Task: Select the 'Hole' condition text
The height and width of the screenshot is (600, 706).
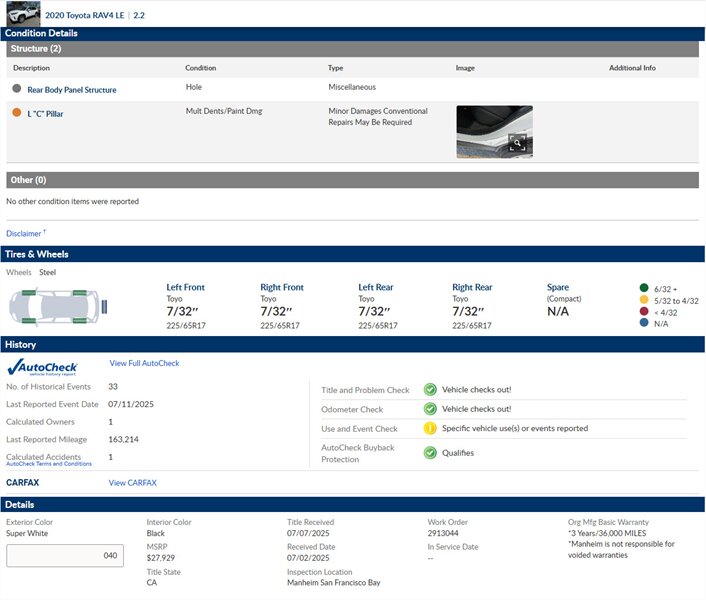Action: point(194,87)
